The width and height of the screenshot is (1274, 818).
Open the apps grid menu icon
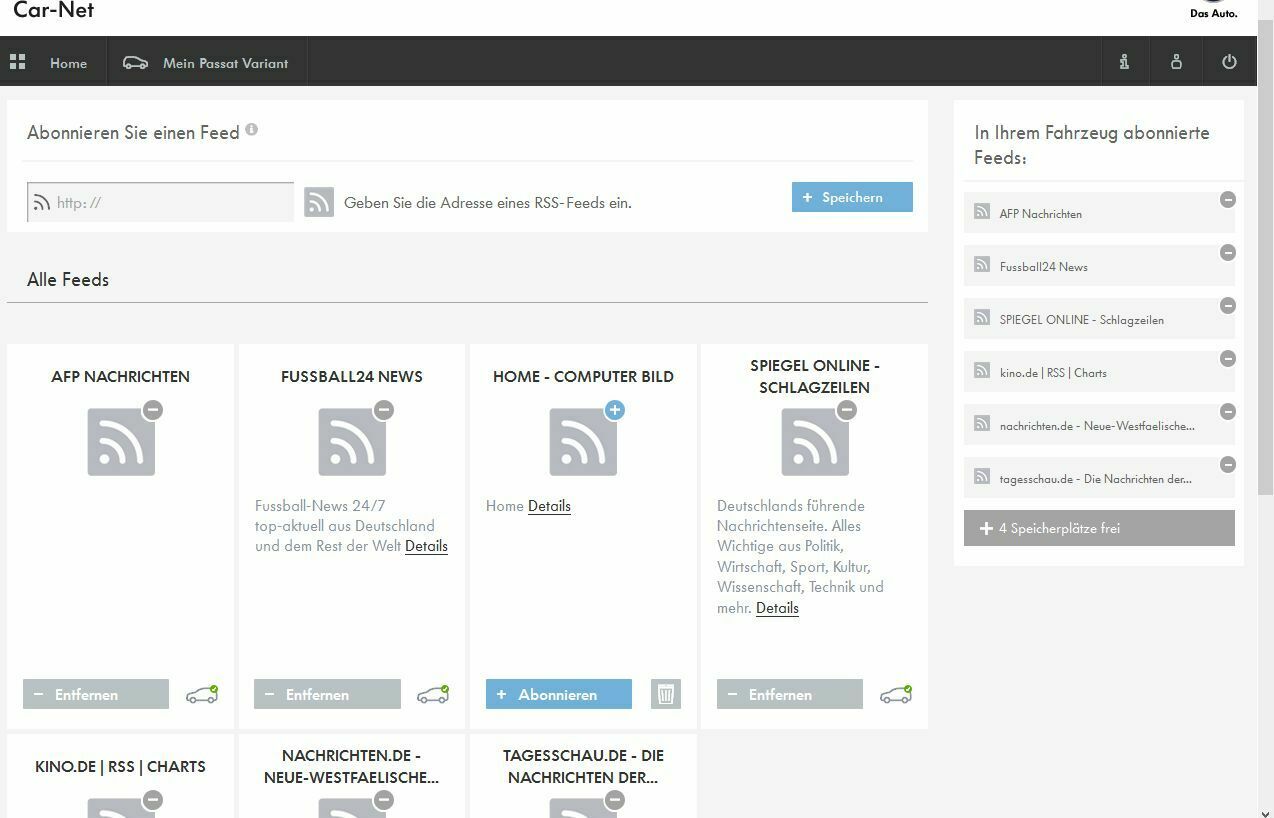(x=17, y=62)
